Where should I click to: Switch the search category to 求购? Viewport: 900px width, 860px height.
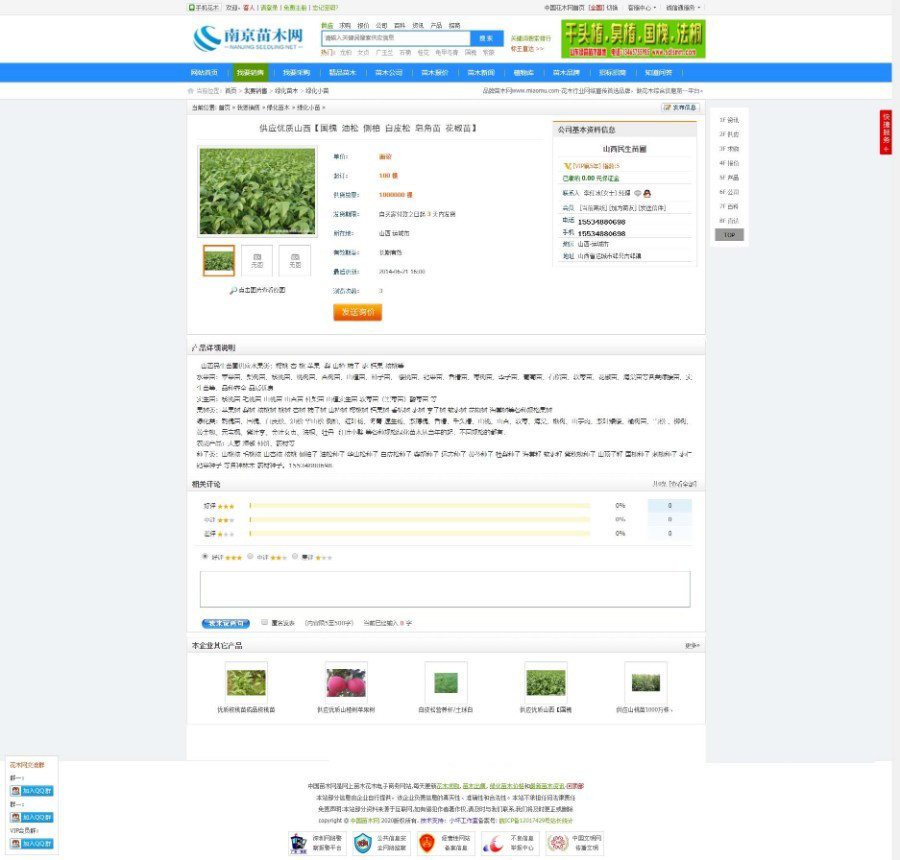coord(345,25)
